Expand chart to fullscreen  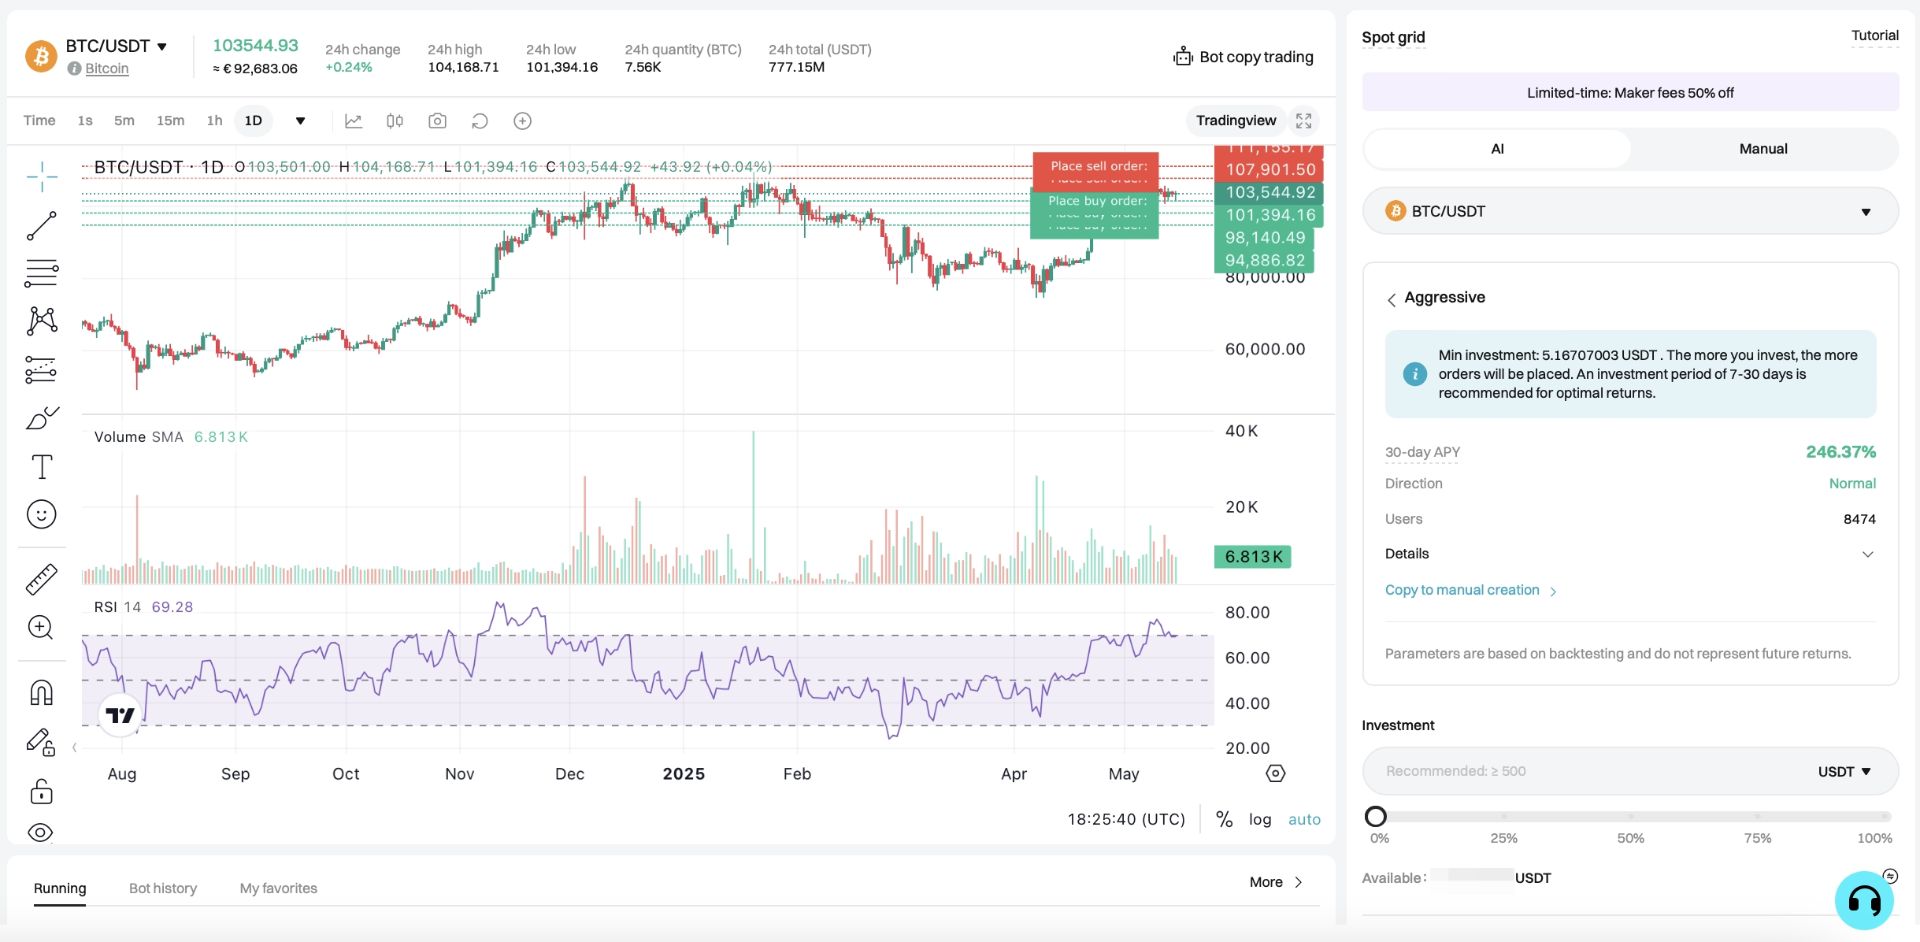click(1303, 121)
